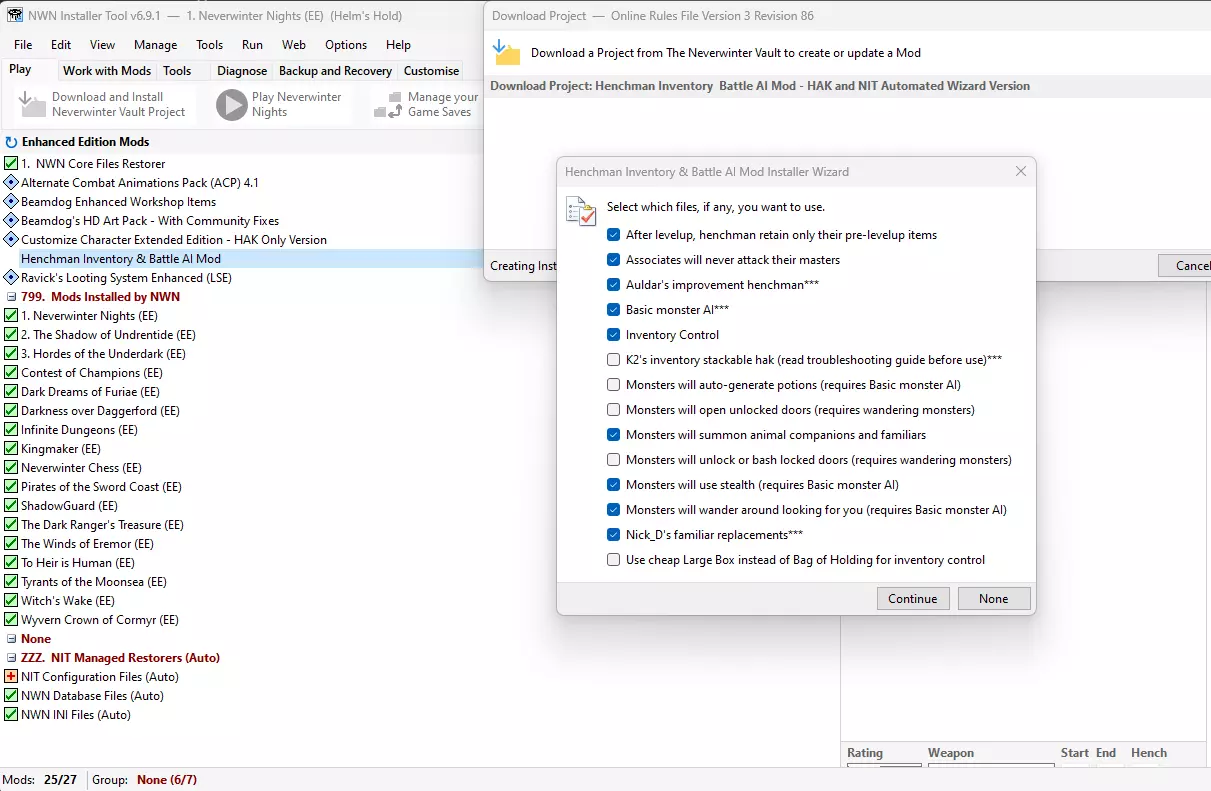The image size is (1211, 791).
Task: Uncheck Monsters will wander around looking for you
Action: [x=614, y=510]
